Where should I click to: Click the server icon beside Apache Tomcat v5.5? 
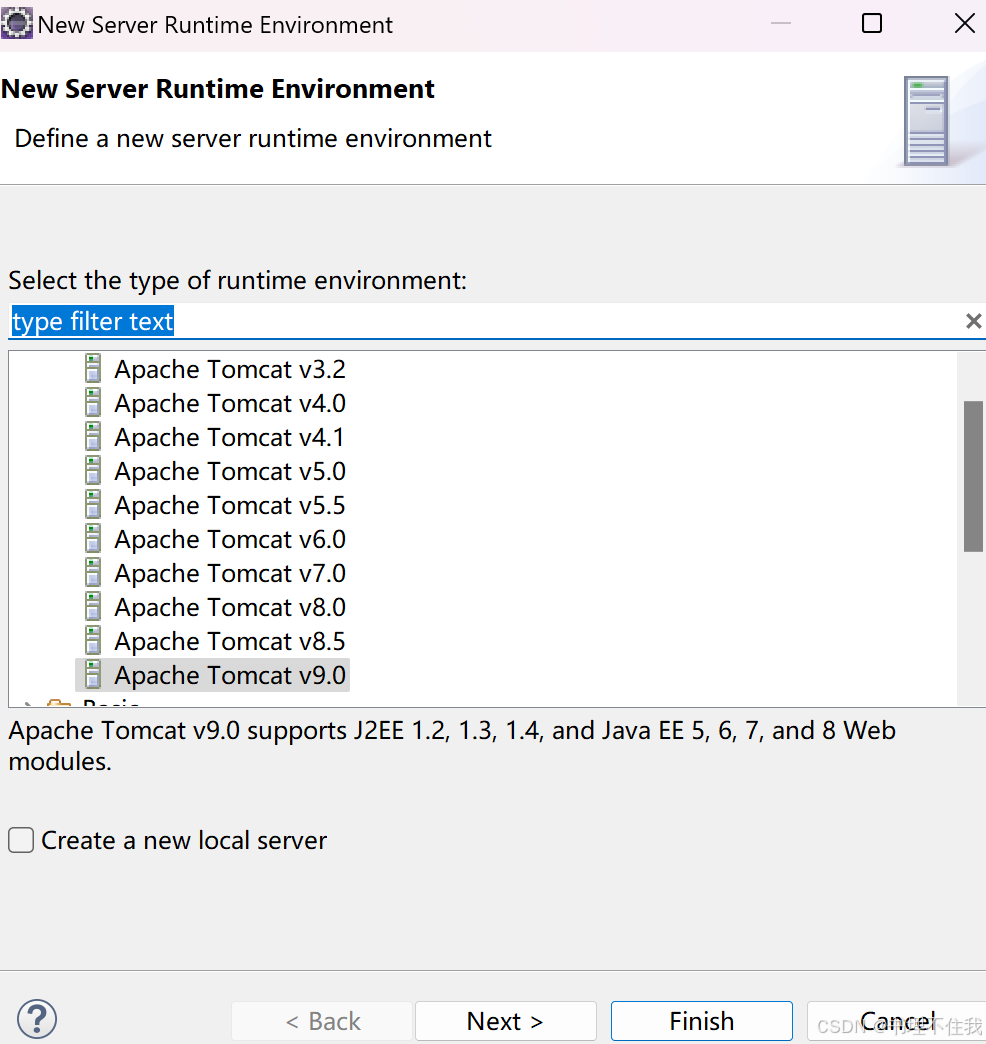coord(93,504)
